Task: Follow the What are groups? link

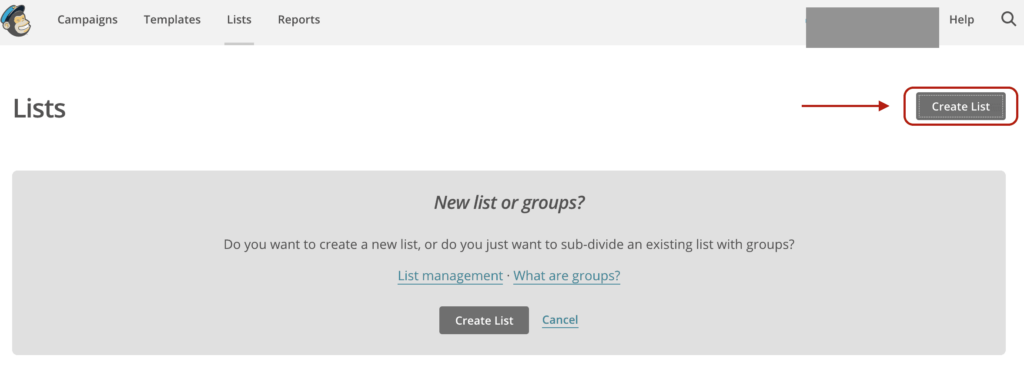Action: pos(567,276)
